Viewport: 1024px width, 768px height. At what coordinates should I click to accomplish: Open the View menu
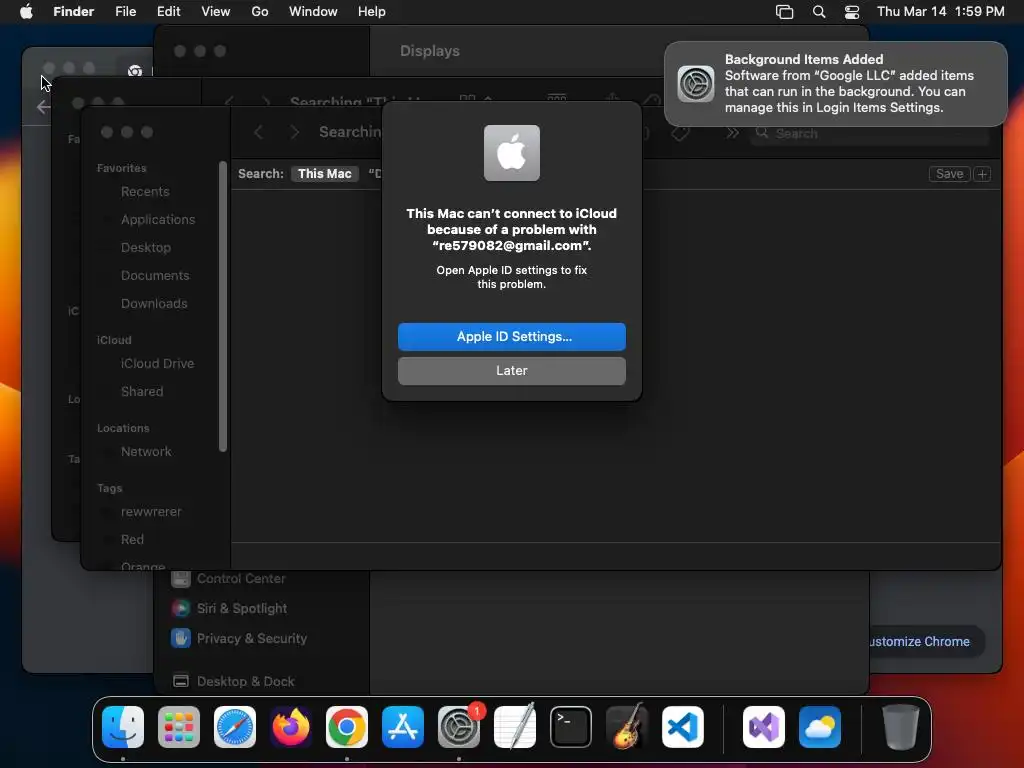coord(216,11)
